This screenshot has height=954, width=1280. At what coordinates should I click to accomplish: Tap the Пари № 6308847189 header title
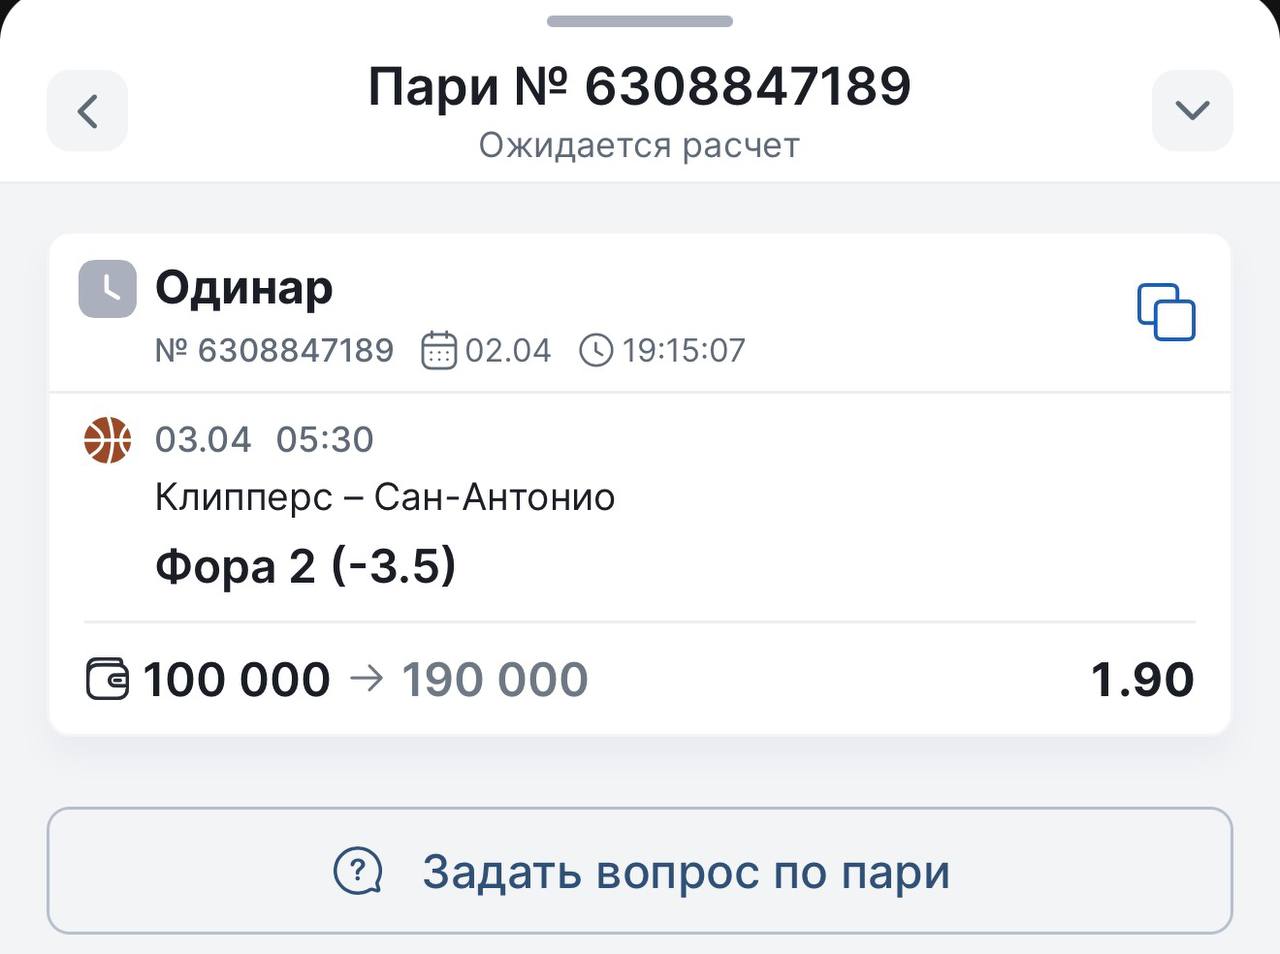tap(640, 86)
